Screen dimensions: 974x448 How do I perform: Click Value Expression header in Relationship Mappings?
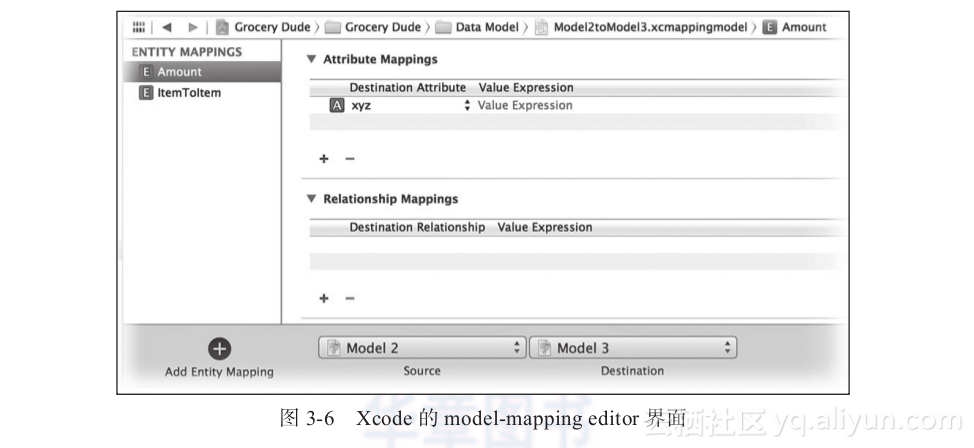click(545, 227)
